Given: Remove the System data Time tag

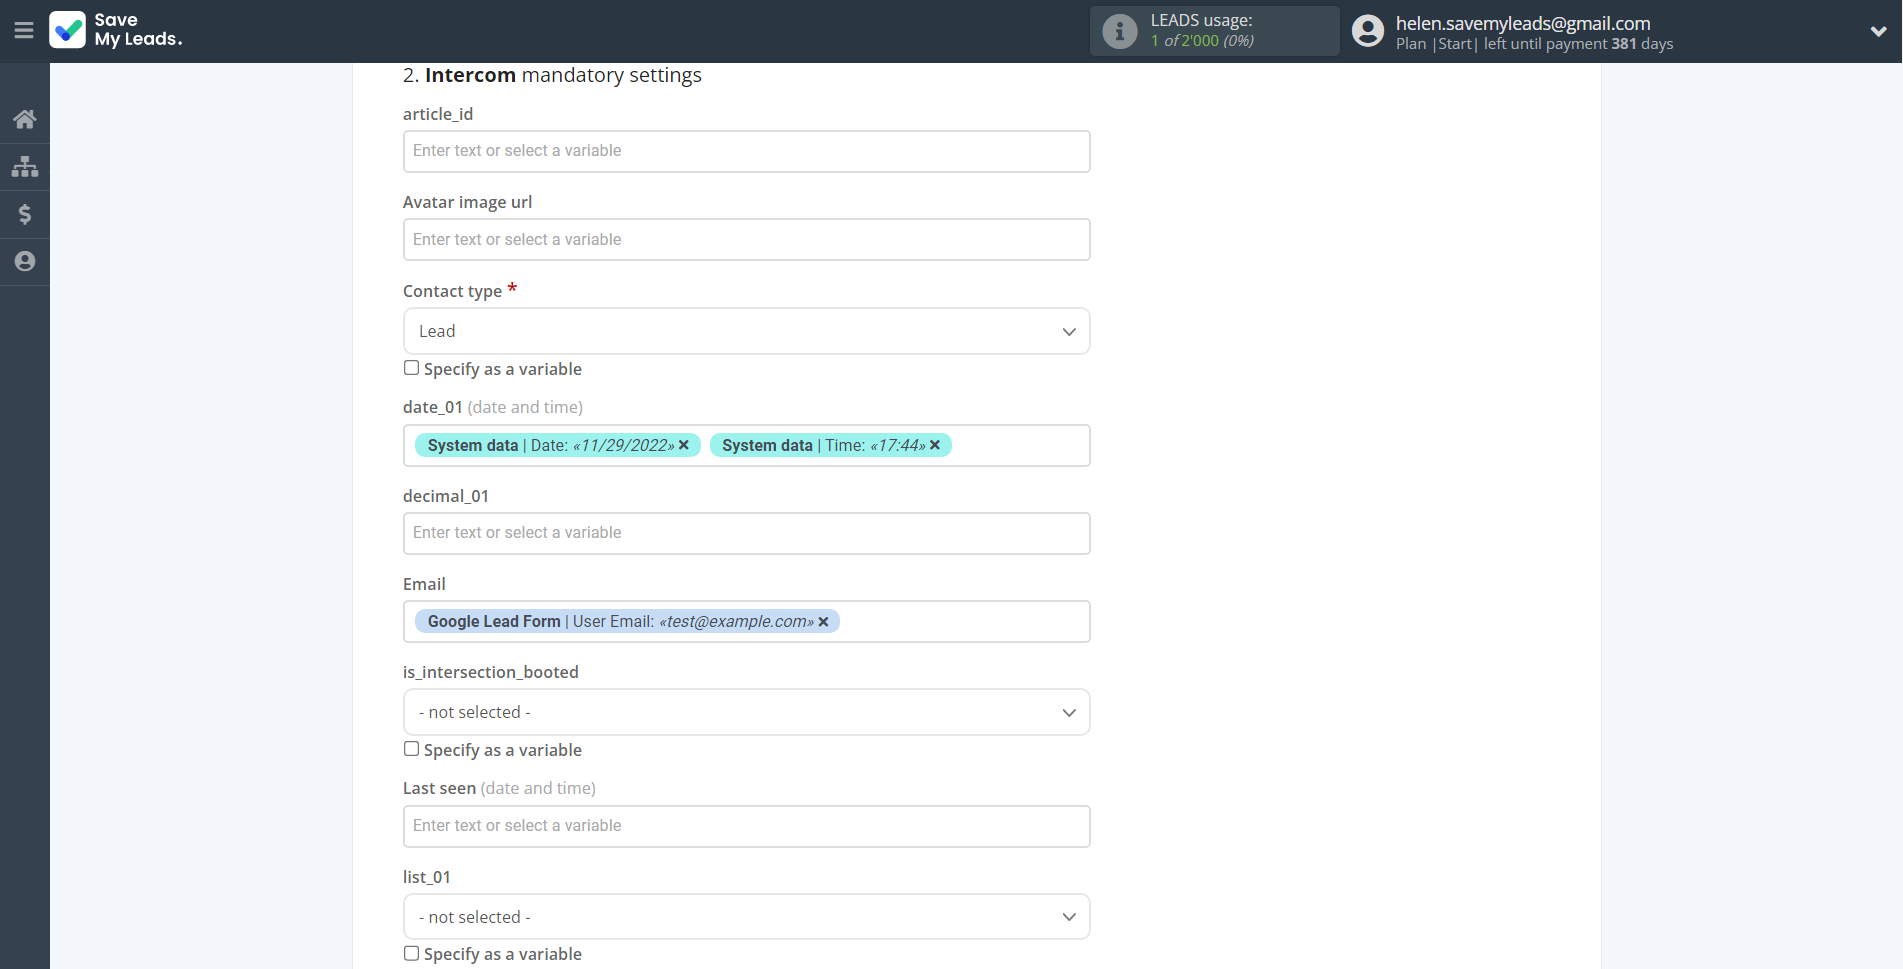Looking at the screenshot, I should tap(935, 445).
